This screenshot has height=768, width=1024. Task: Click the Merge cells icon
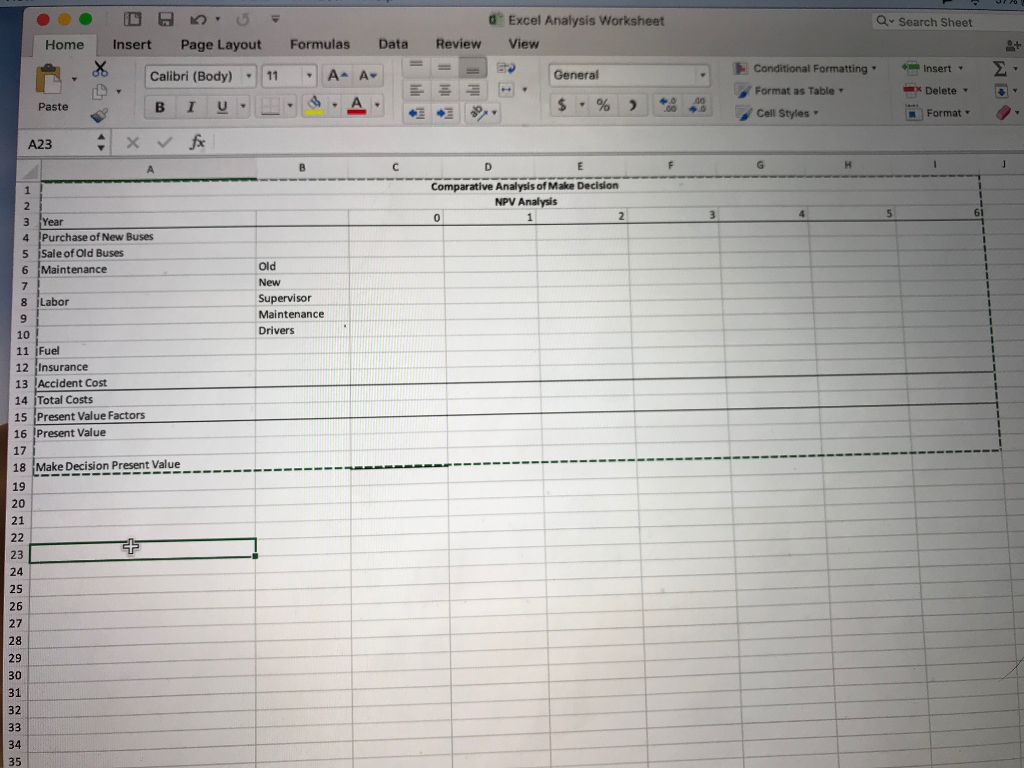tap(506, 89)
